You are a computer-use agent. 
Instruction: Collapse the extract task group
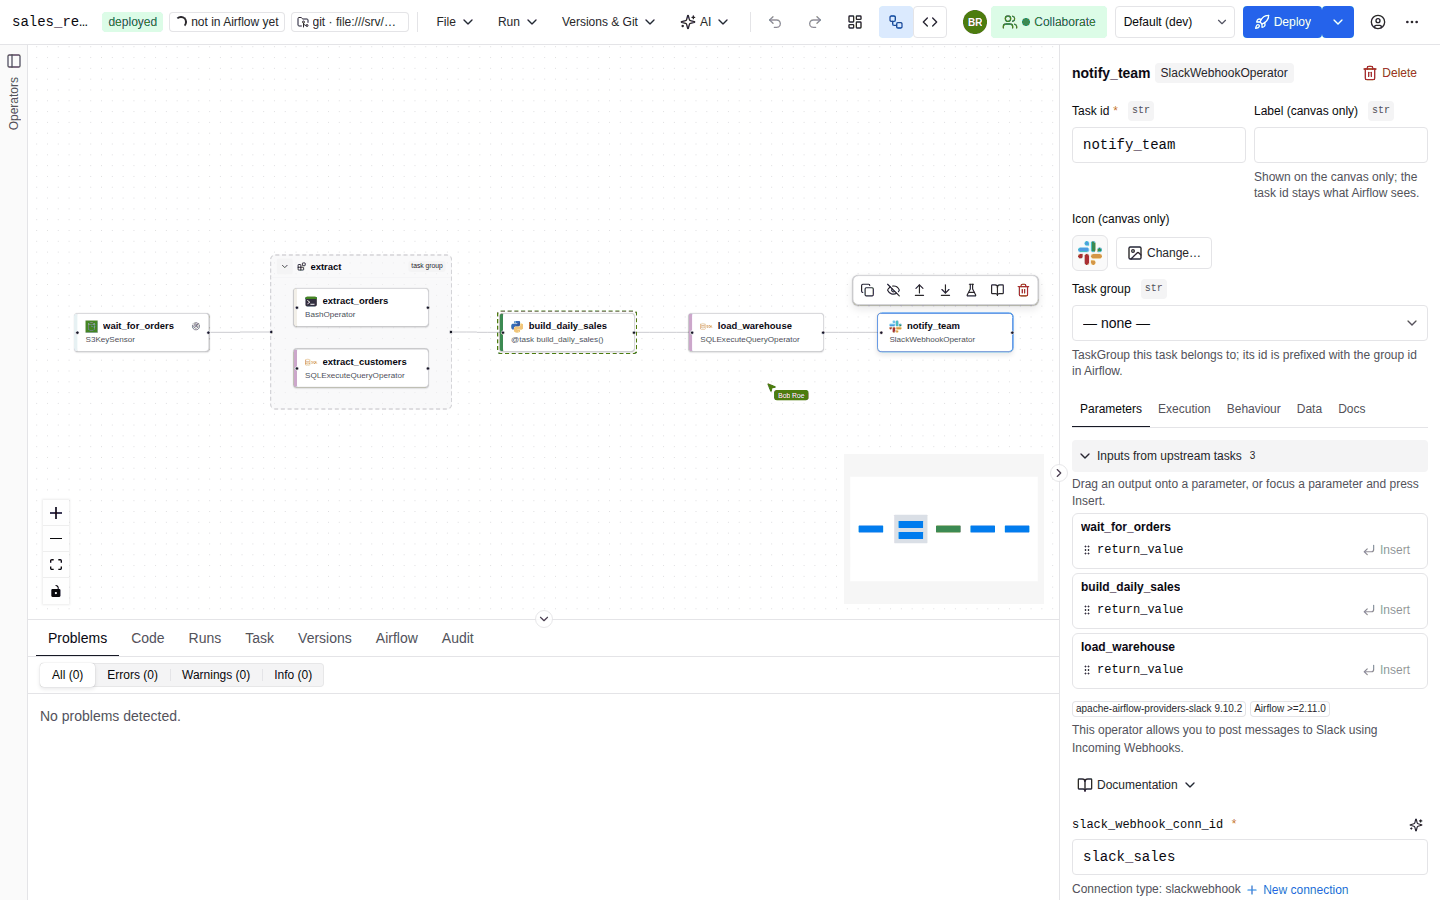(x=285, y=267)
